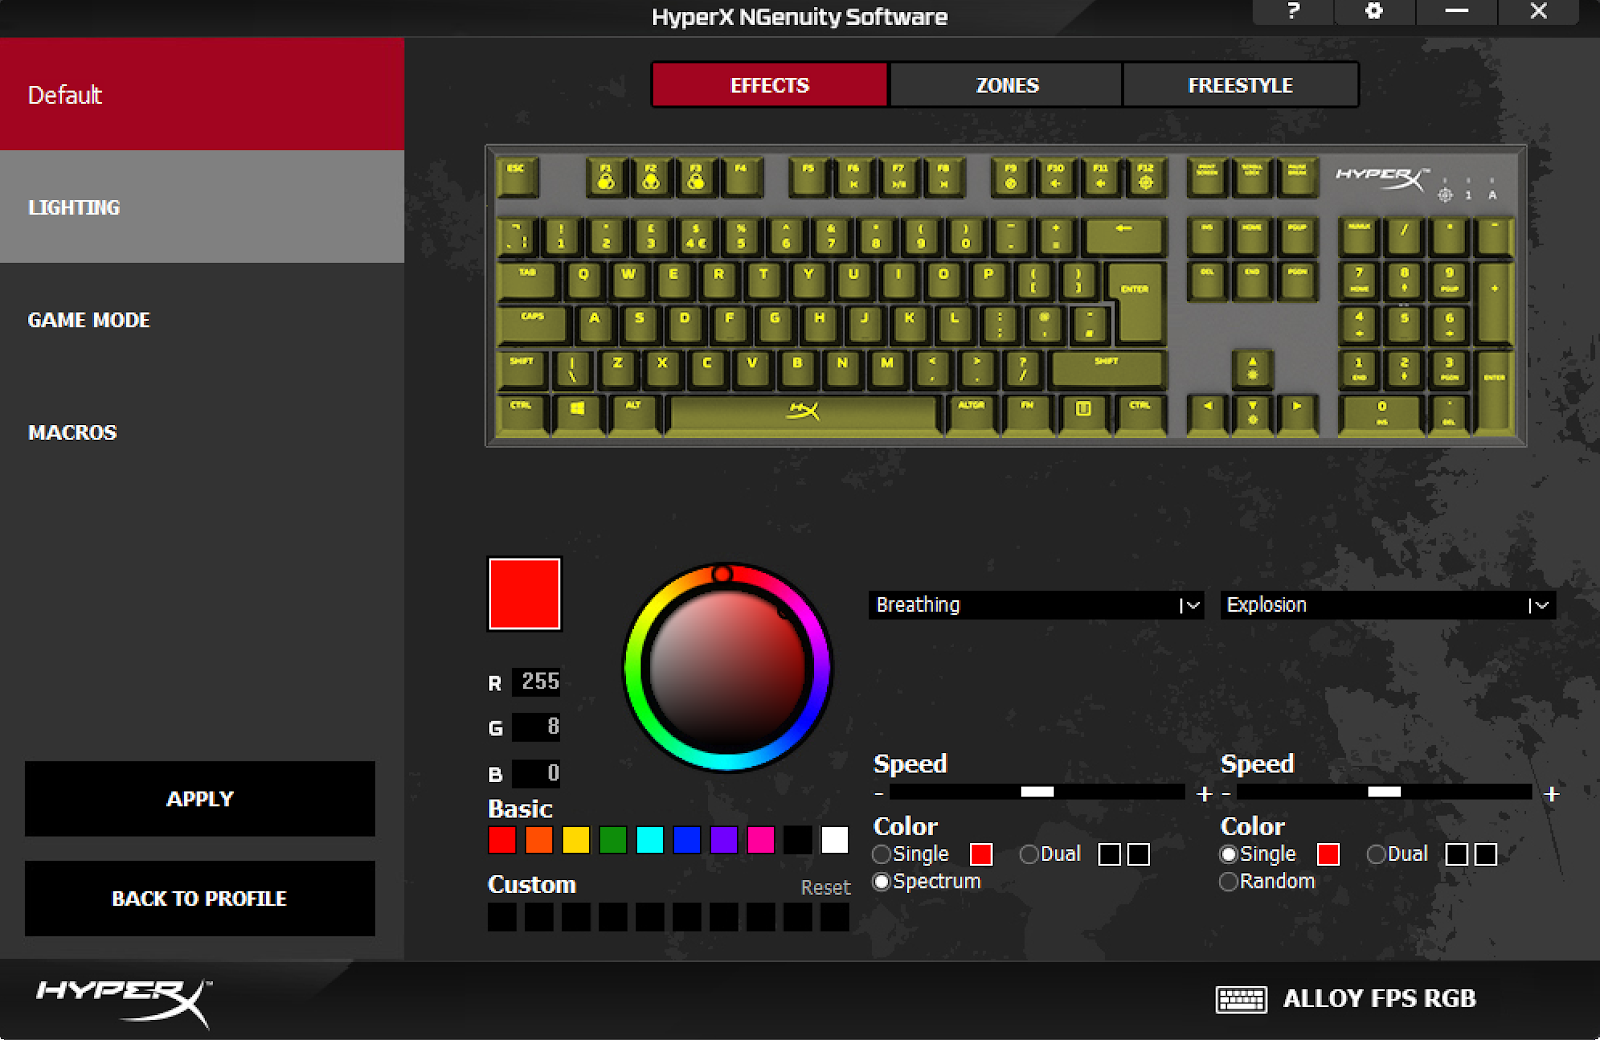Click the keyboard icon next to ALLOY FPS RGB
The width and height of the screenshot is (1600, 1040).
pyautogui.click(x=1240, y=997)
